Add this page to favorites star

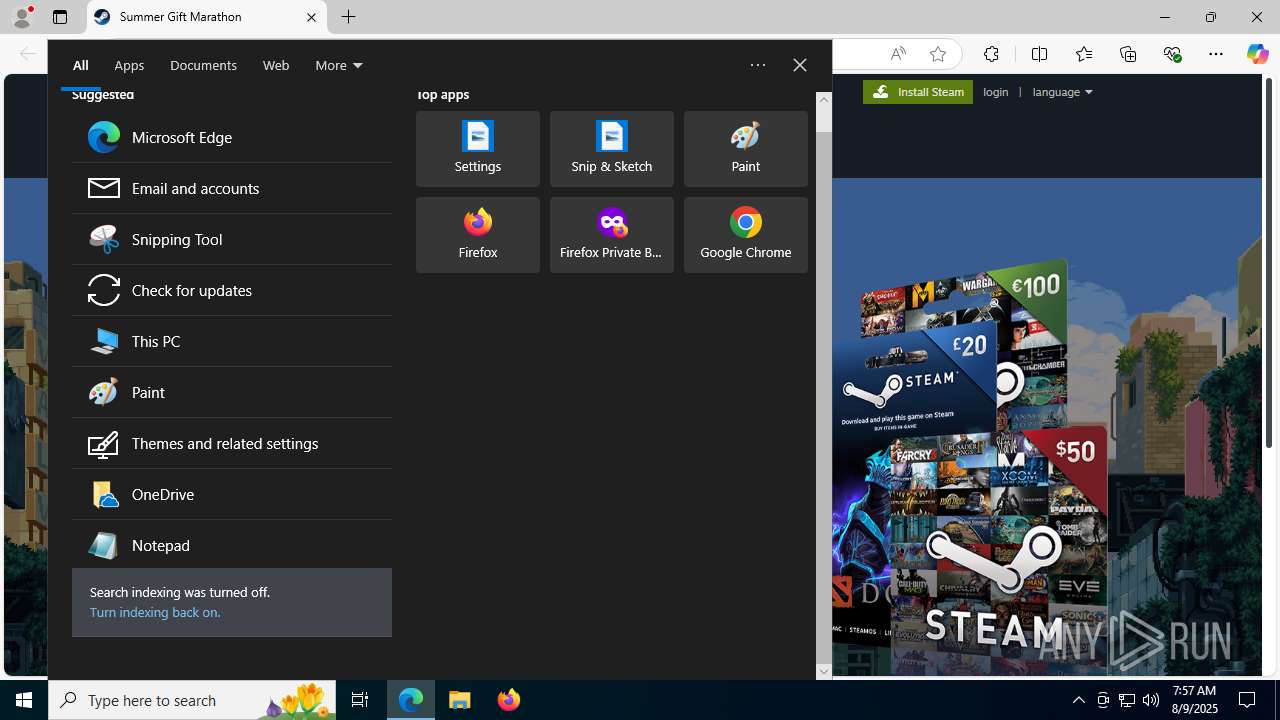938,54
